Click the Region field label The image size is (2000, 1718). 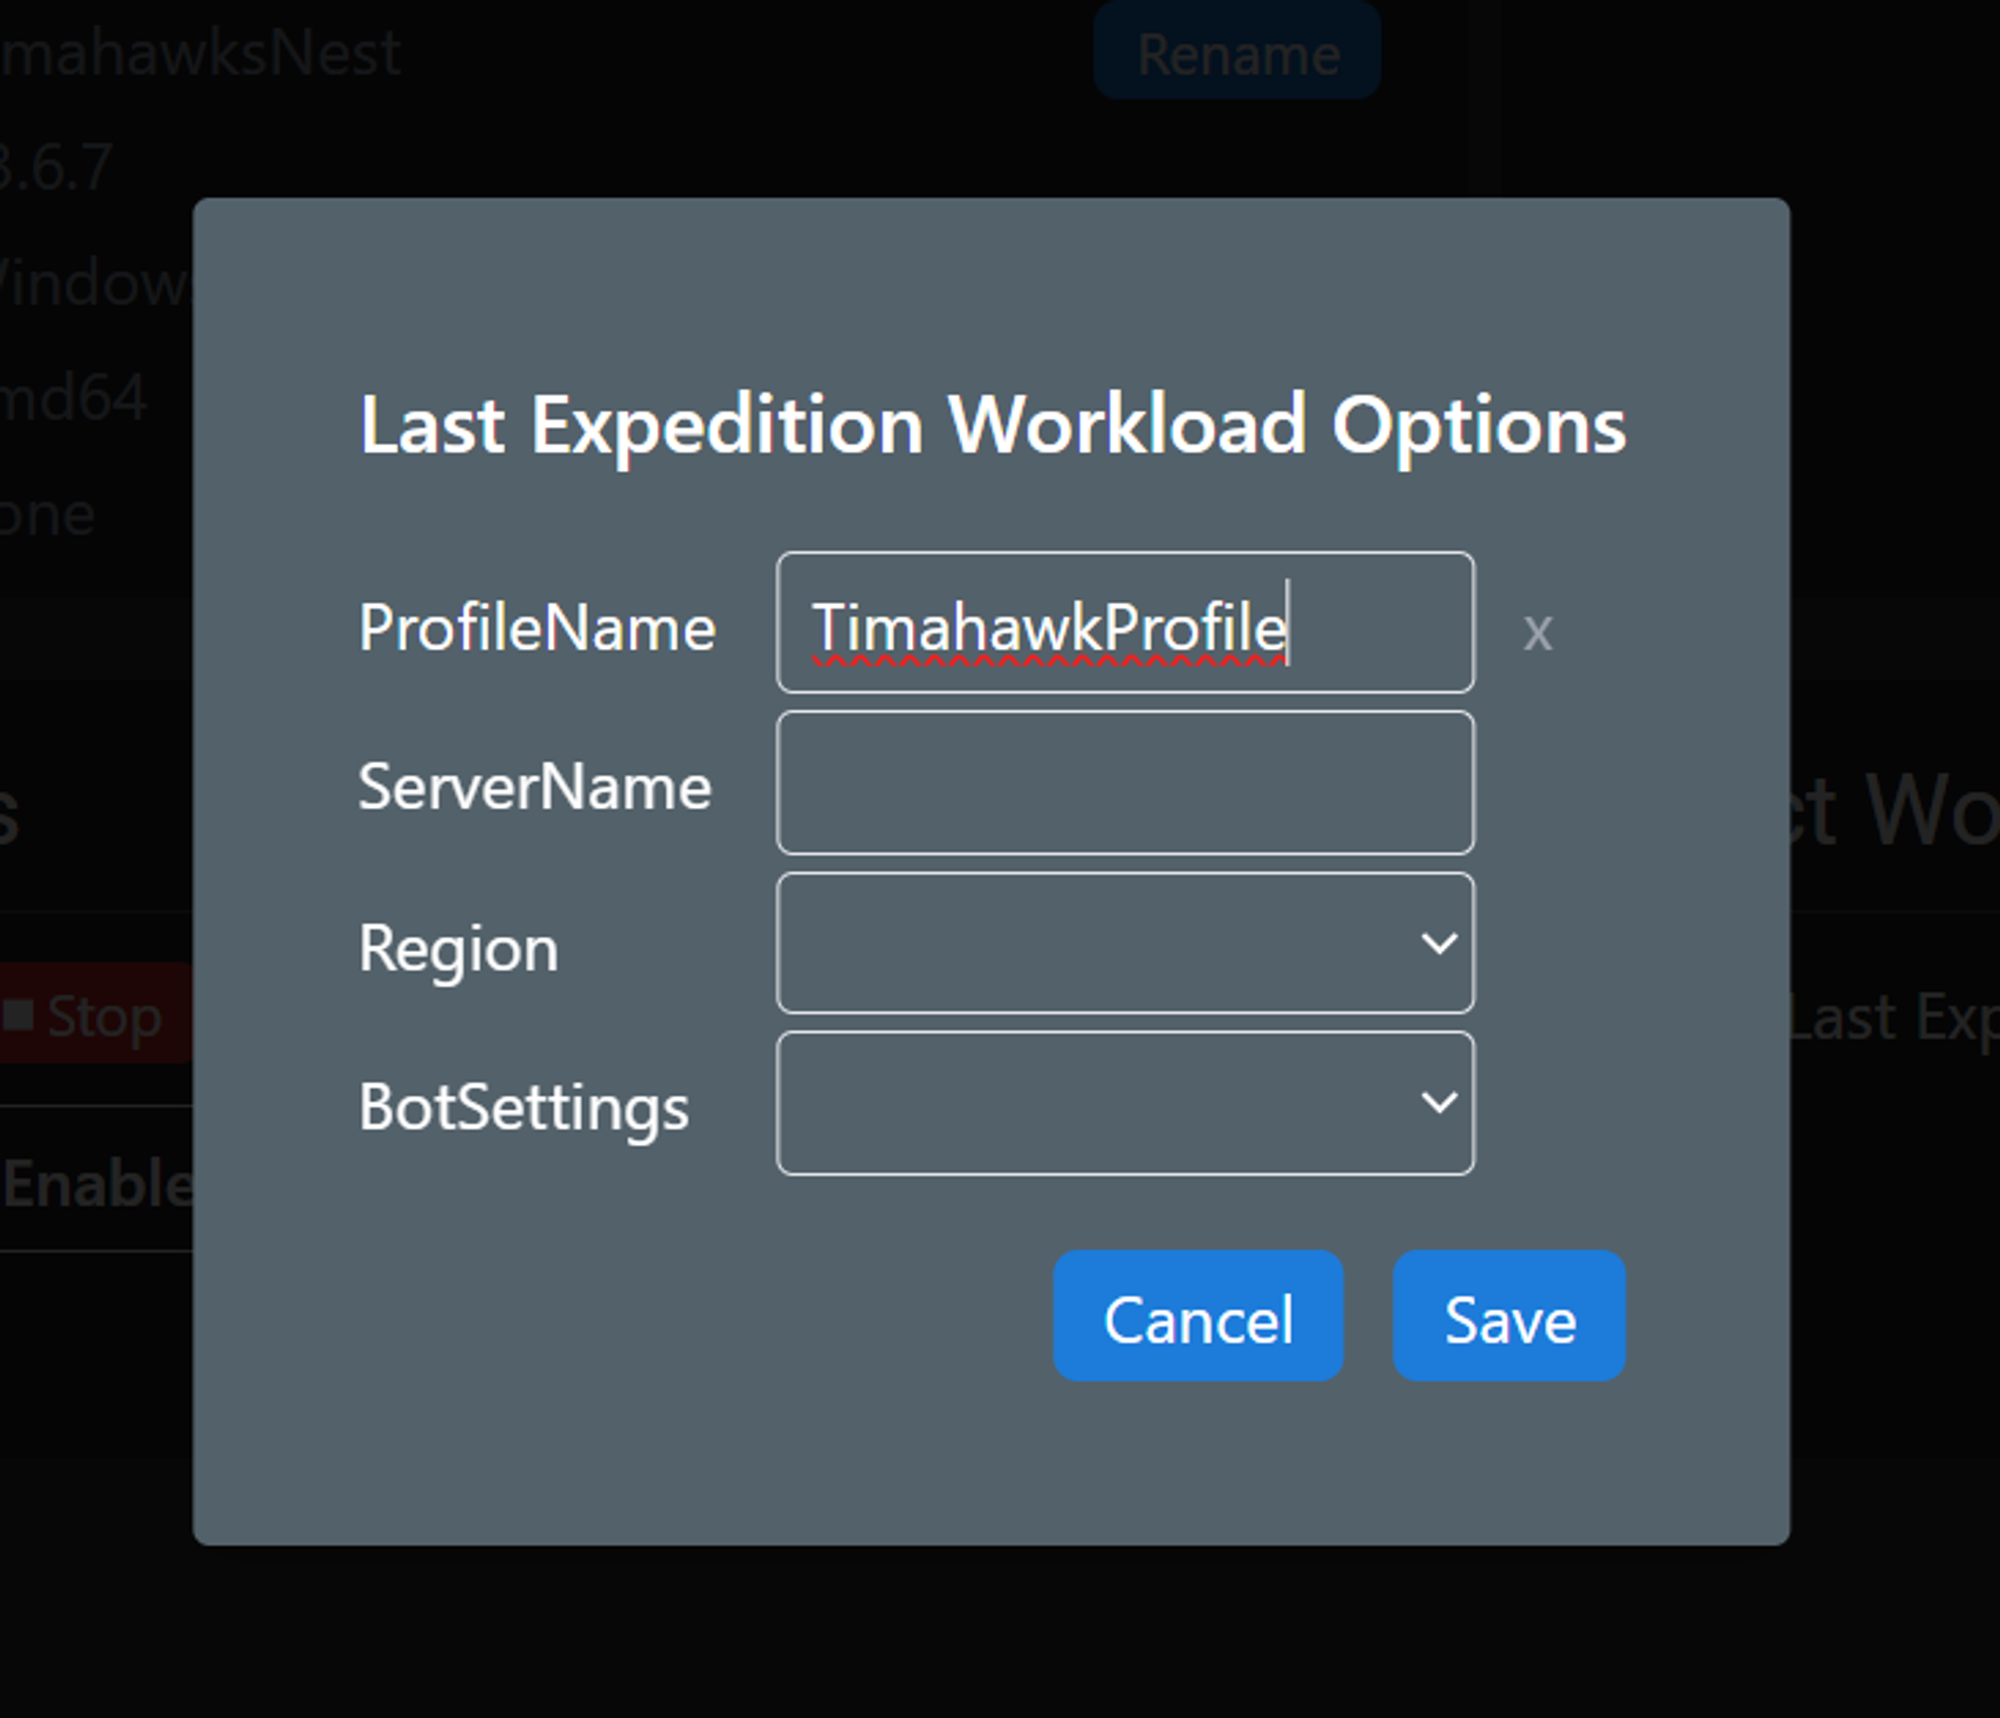458,949
